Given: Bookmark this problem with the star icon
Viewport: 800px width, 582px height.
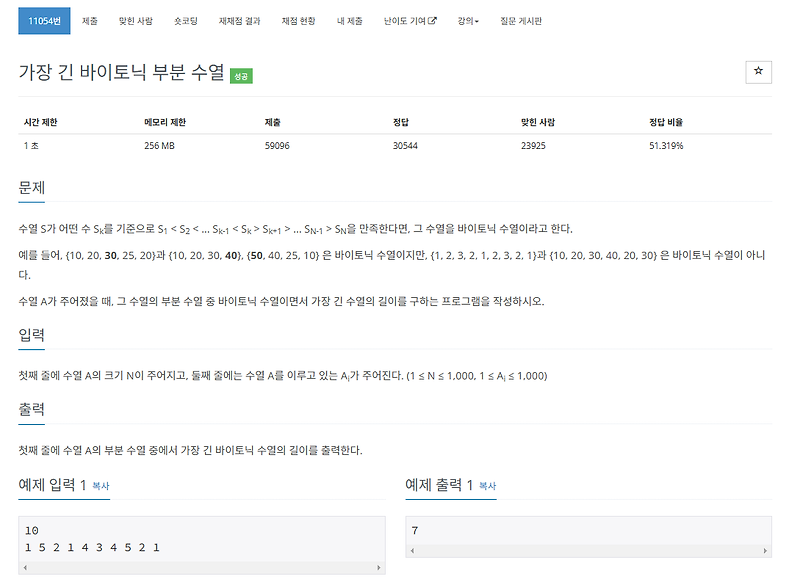Looking at the screenshot, I should tap(759, 72).
